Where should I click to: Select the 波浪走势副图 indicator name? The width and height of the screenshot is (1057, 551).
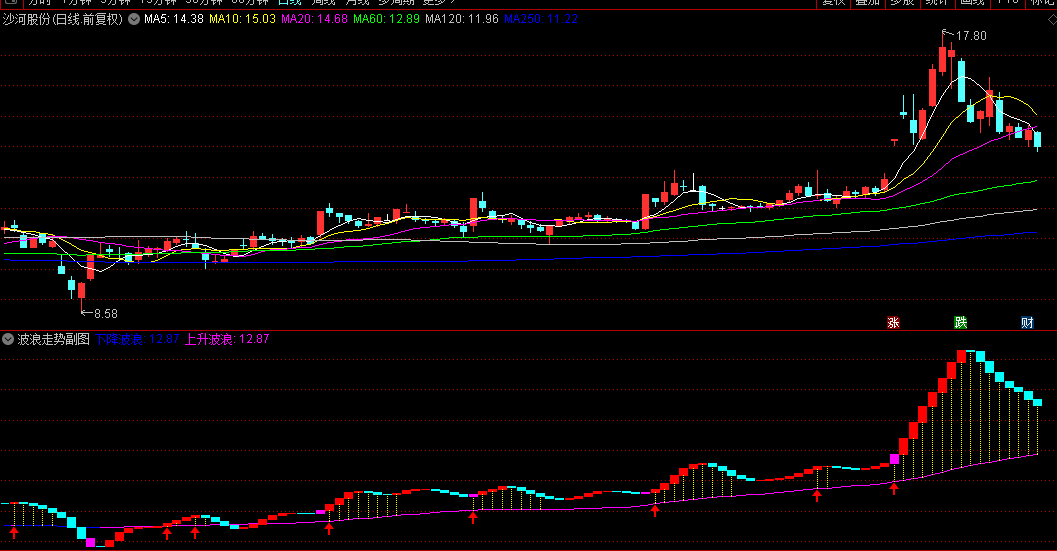coord(53,339)
